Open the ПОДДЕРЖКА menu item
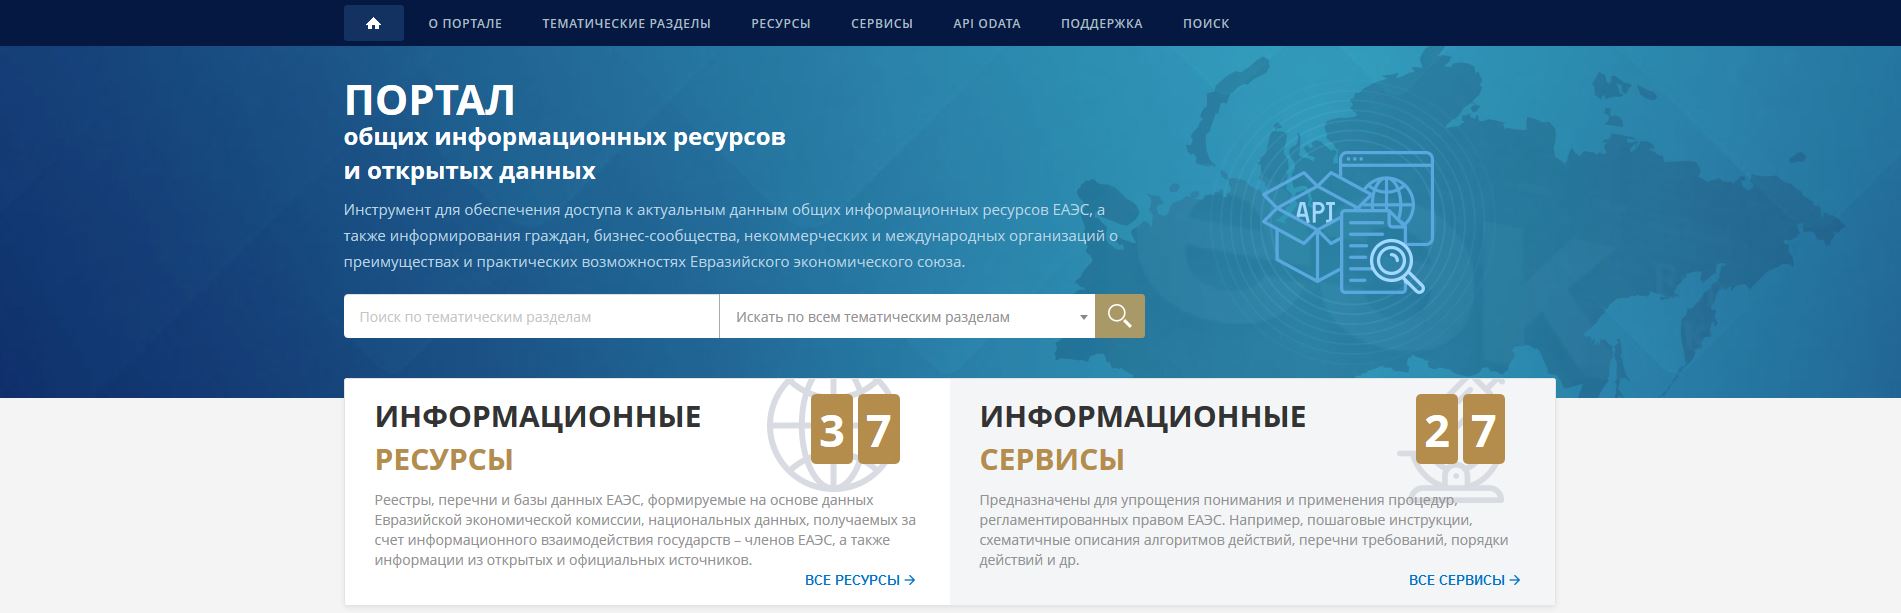The width and height of the screenshot is (1901, 613). tap(1102, 23)
